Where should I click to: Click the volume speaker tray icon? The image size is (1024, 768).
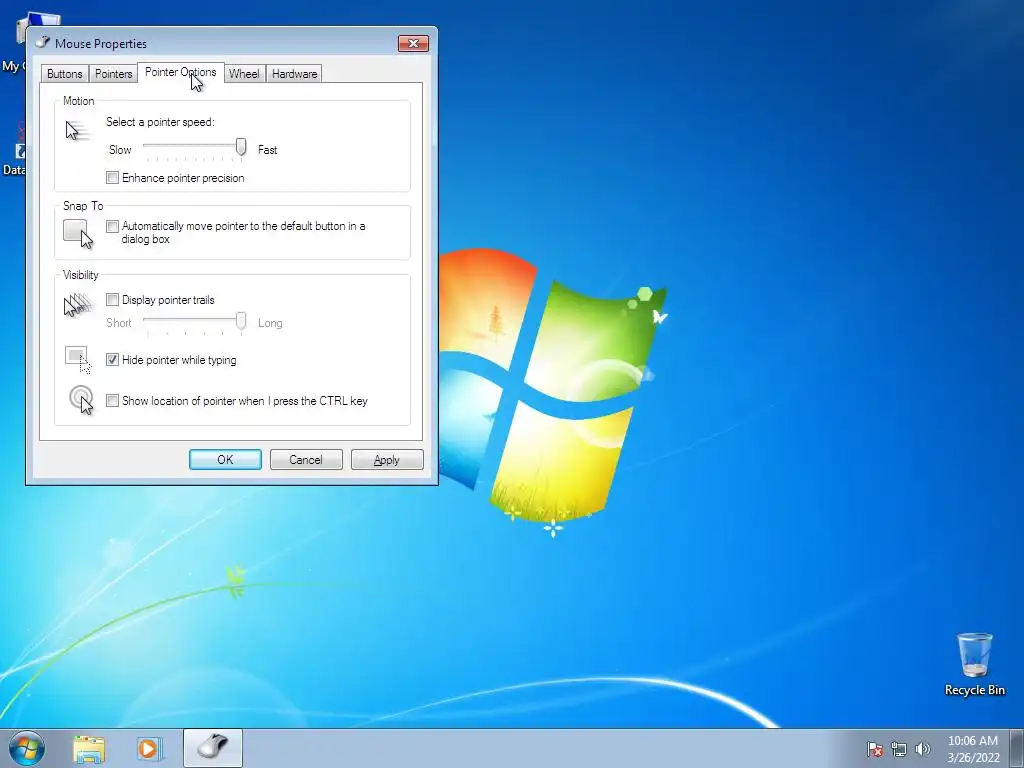click(923, 749)
